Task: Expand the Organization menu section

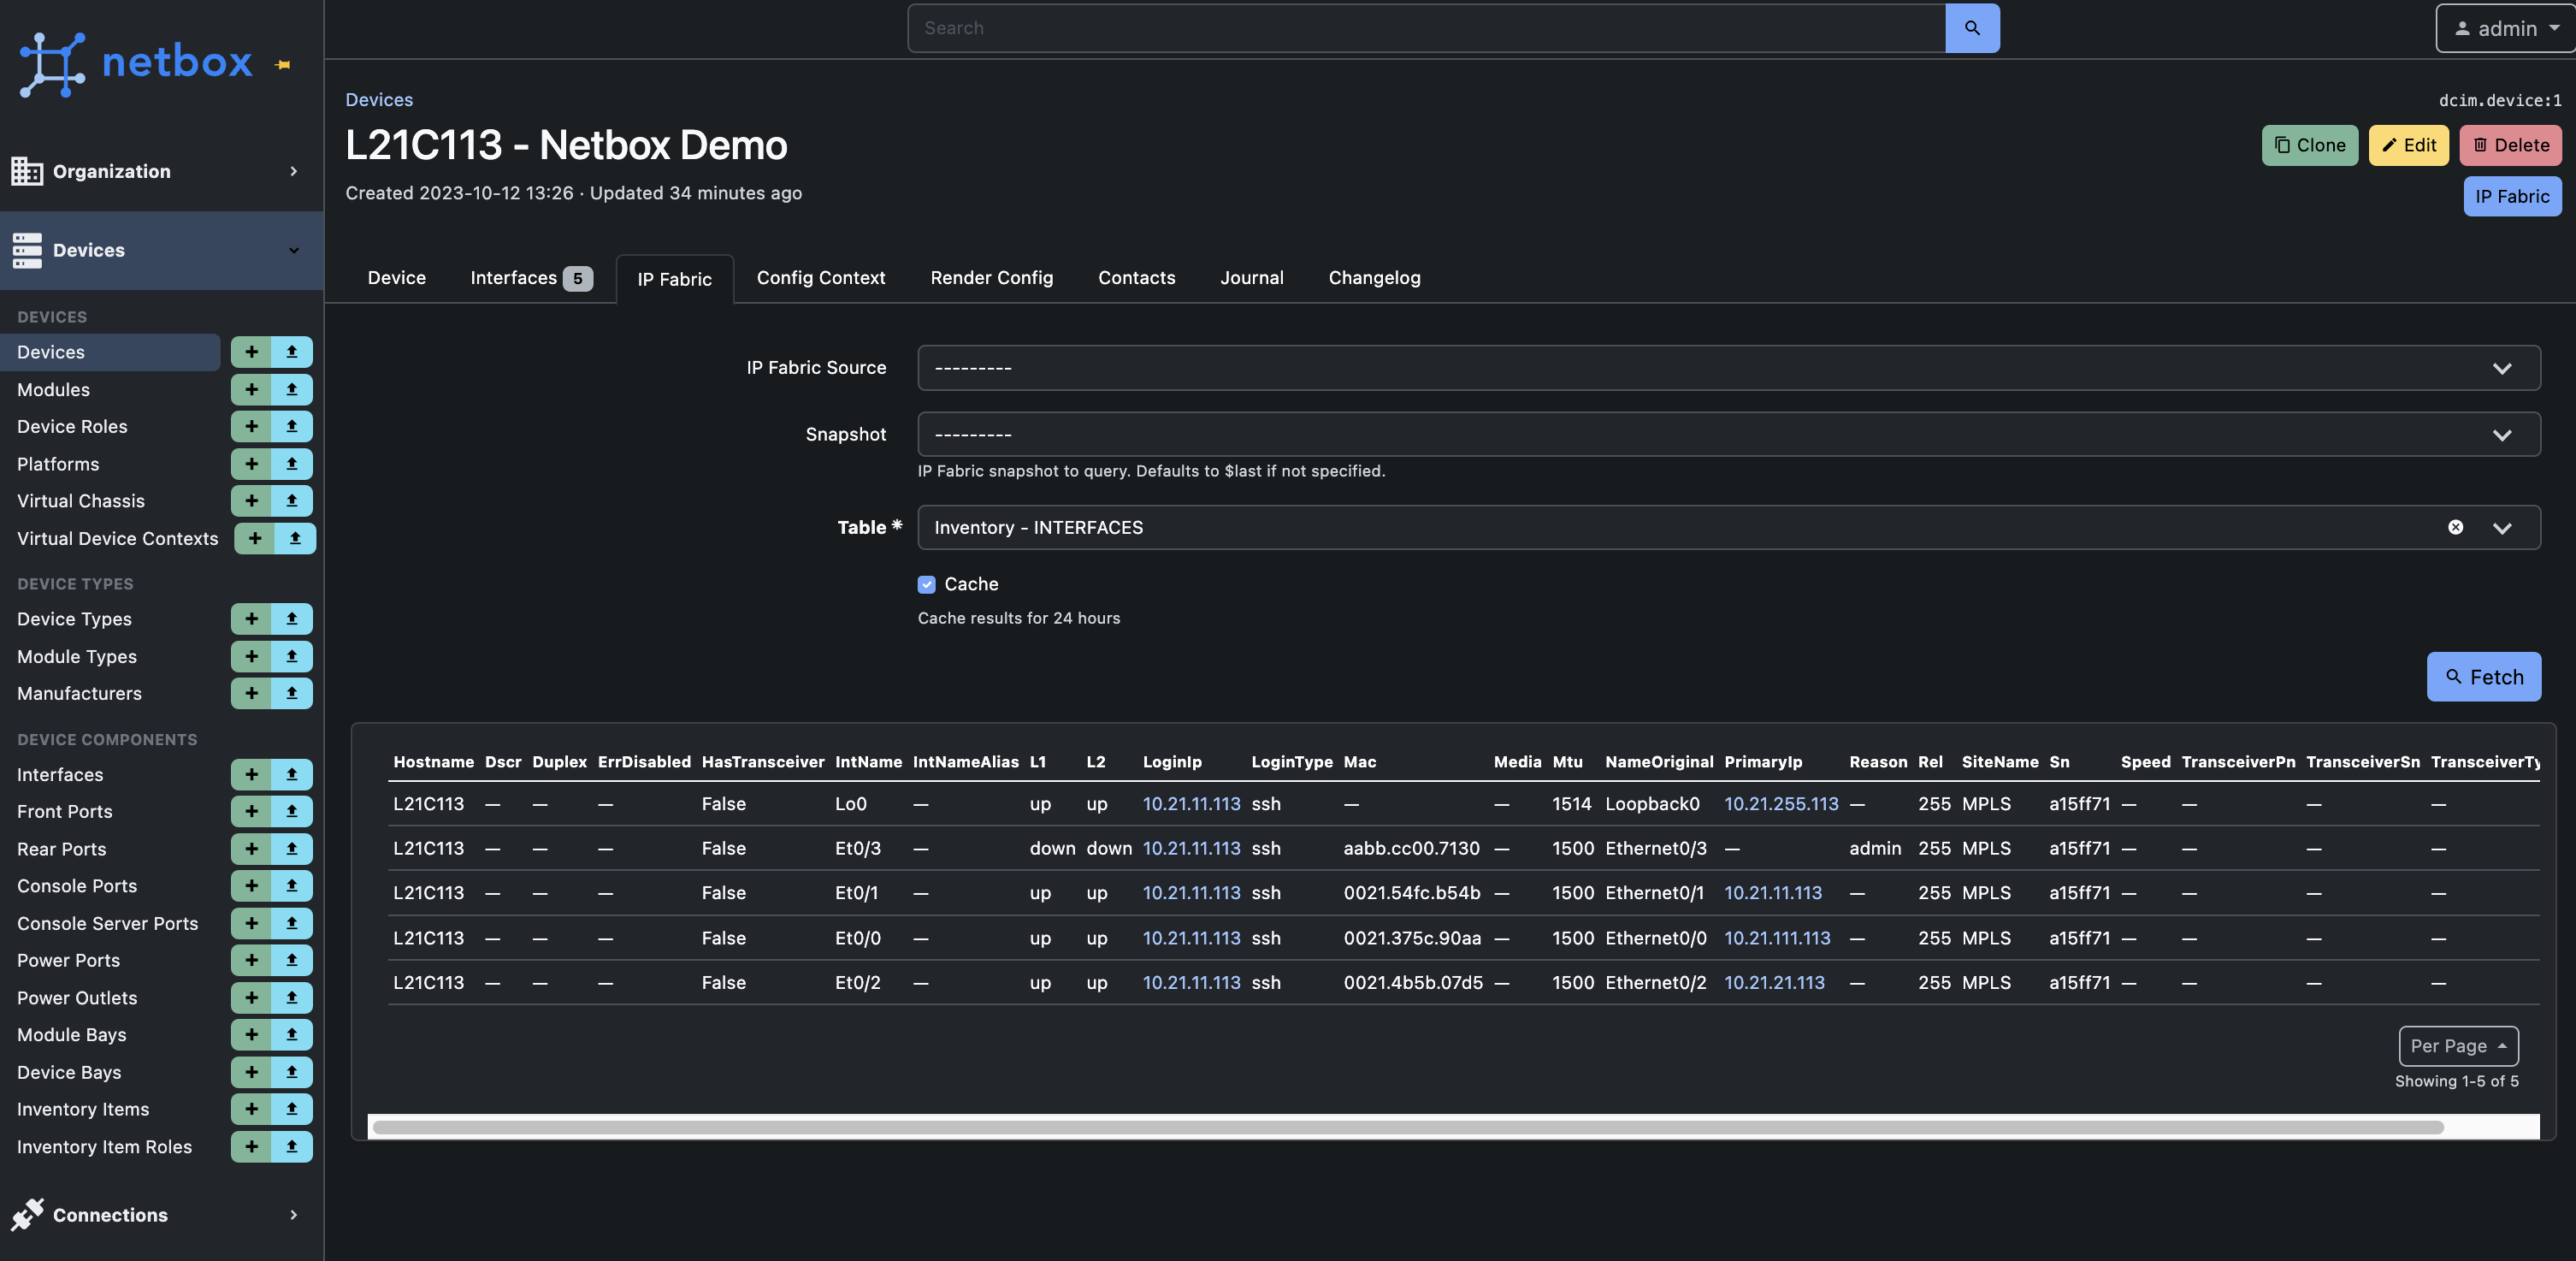Action: coord(162,171)
